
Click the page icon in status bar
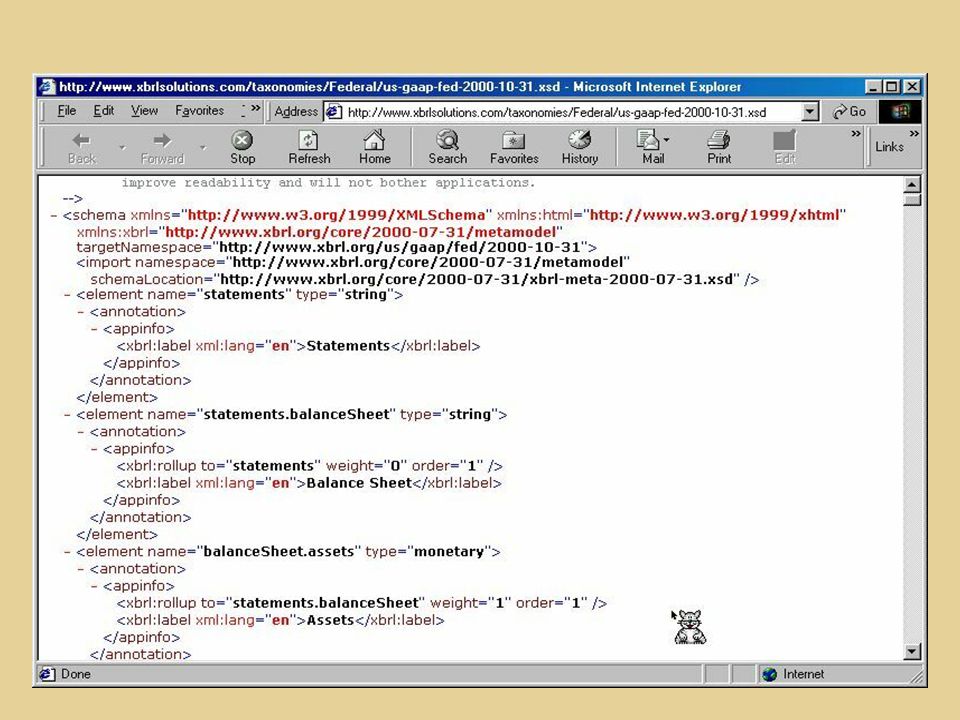tap(47, 674)
